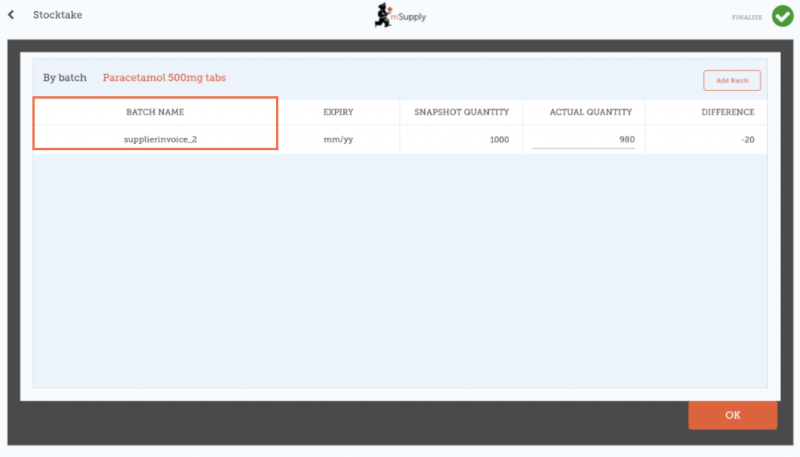Click the difference value -20
The image size is (800, 457).
coord(747,139)
